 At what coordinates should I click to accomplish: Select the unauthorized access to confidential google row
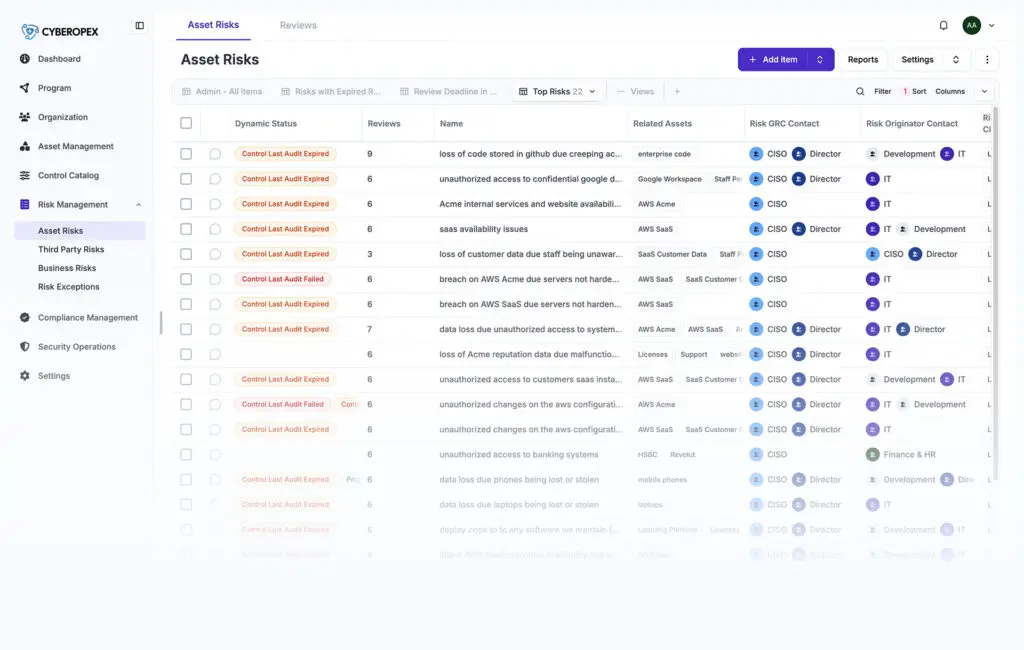[x=186, y=179]
